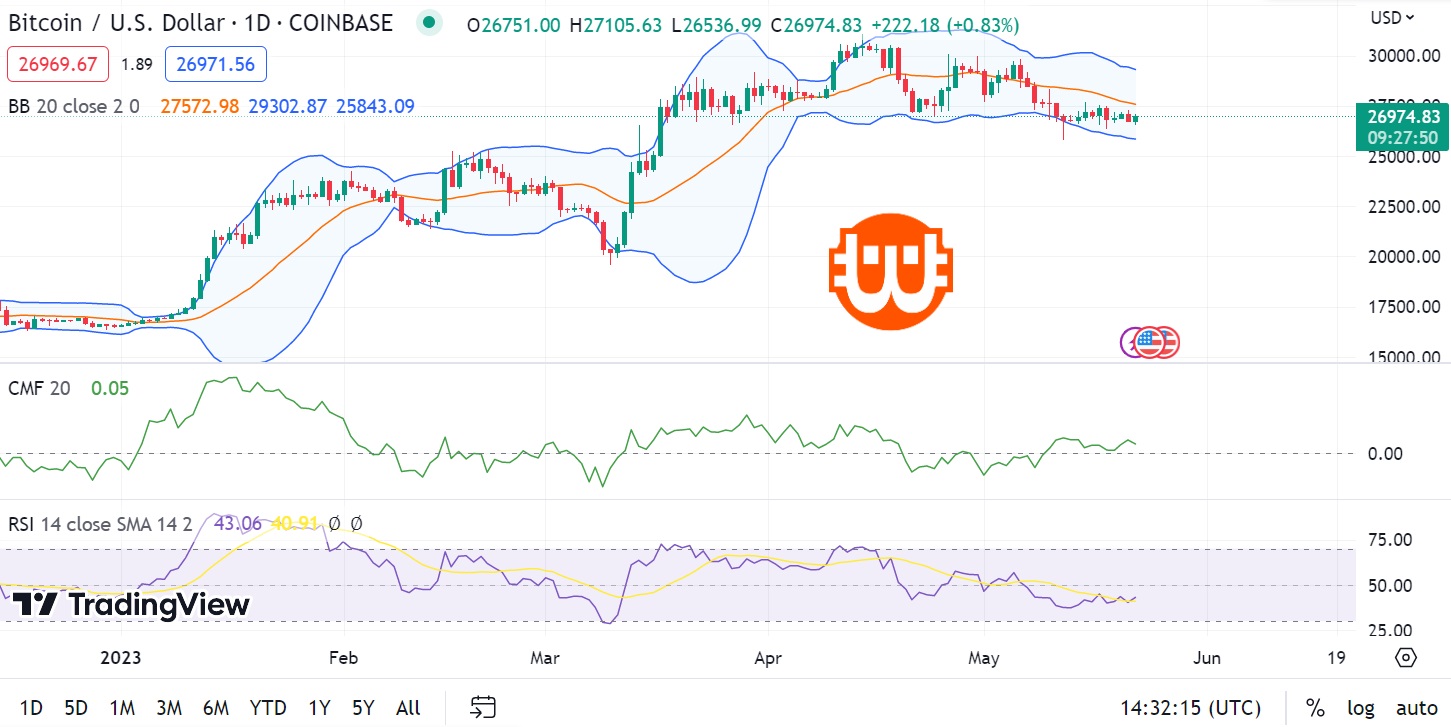The width and height of the screenshot is (1451, 727).
Task: Click the 30000.00 price axis label
Action: click(1406, 56)
